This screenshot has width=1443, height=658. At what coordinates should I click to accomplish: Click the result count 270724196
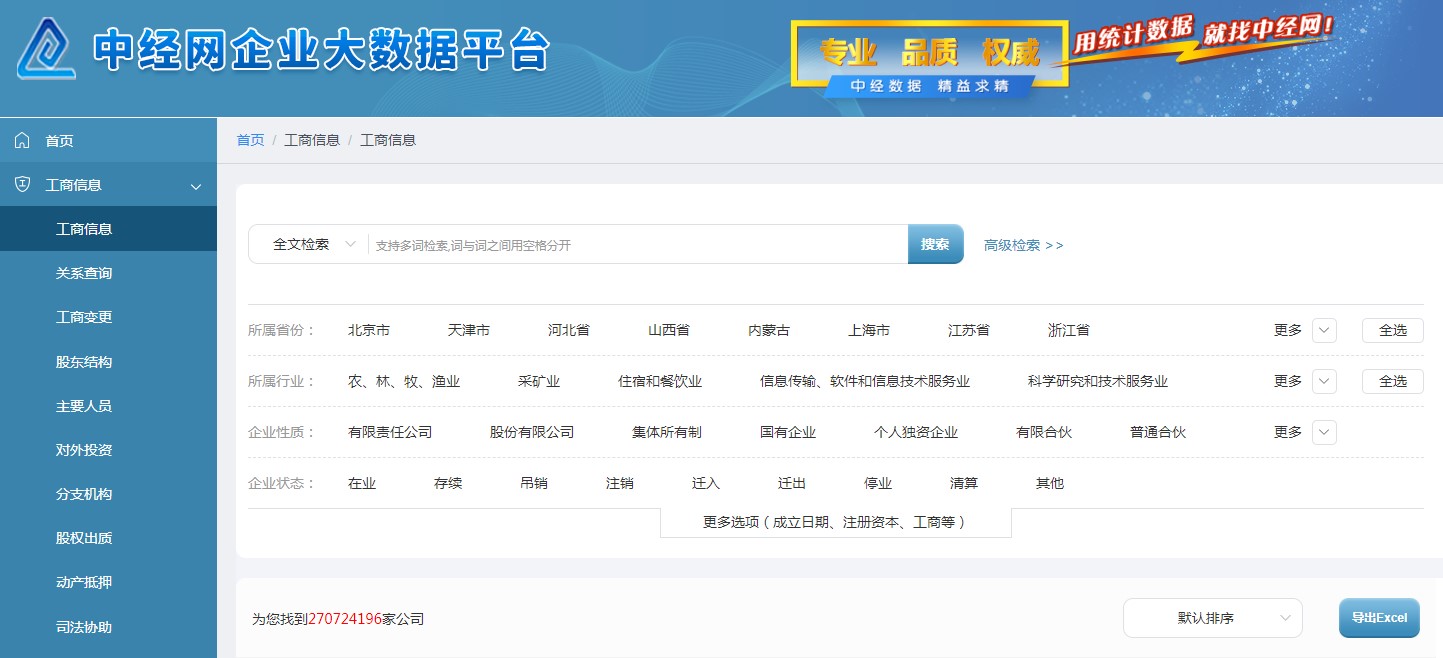[x=345, y=619]
